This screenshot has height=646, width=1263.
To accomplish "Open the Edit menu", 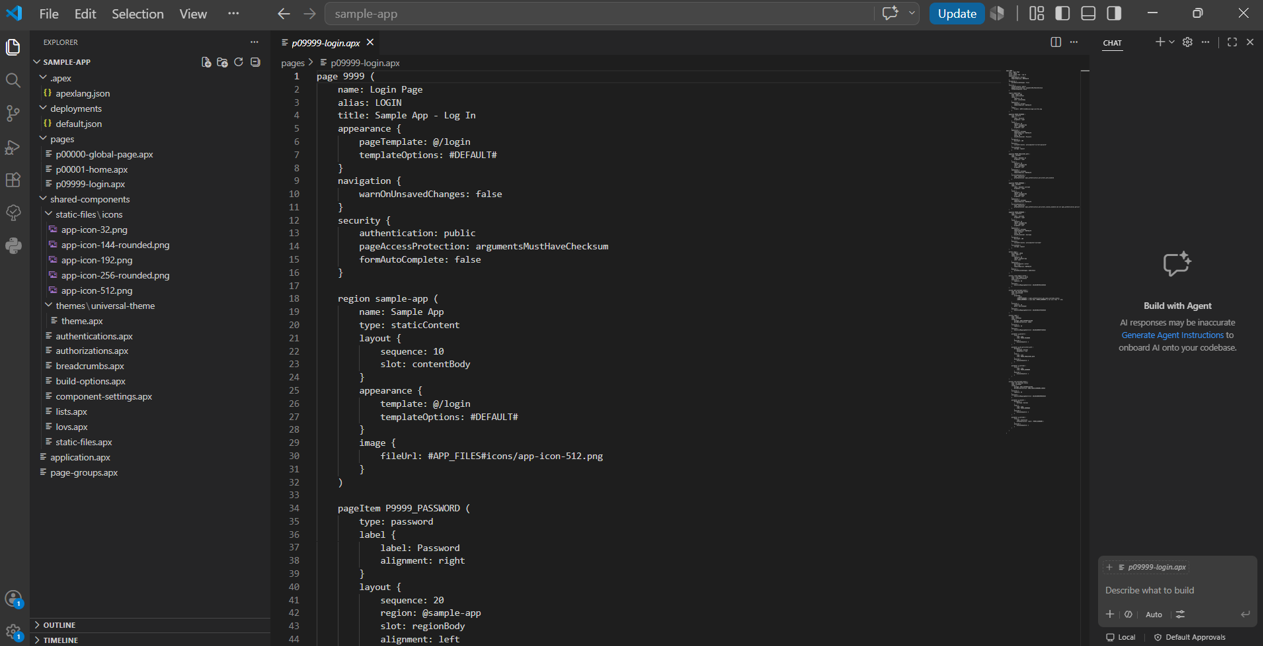I will tap(85, 14).
